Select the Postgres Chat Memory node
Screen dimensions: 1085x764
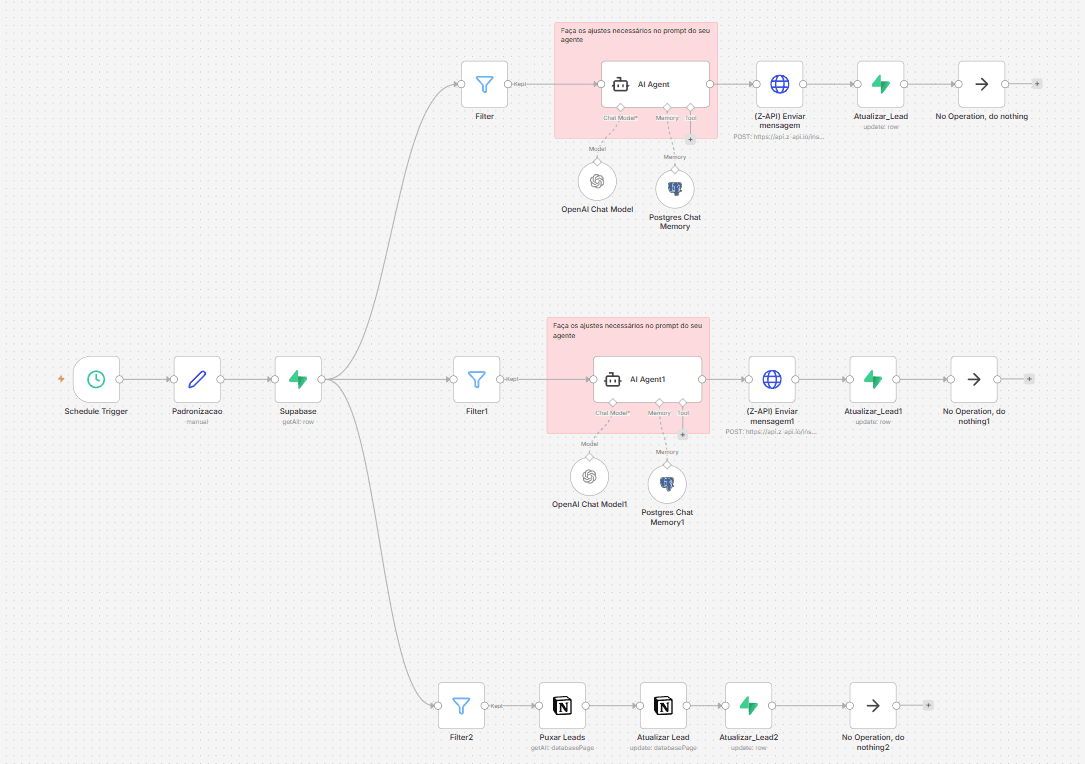coord(675,189)
